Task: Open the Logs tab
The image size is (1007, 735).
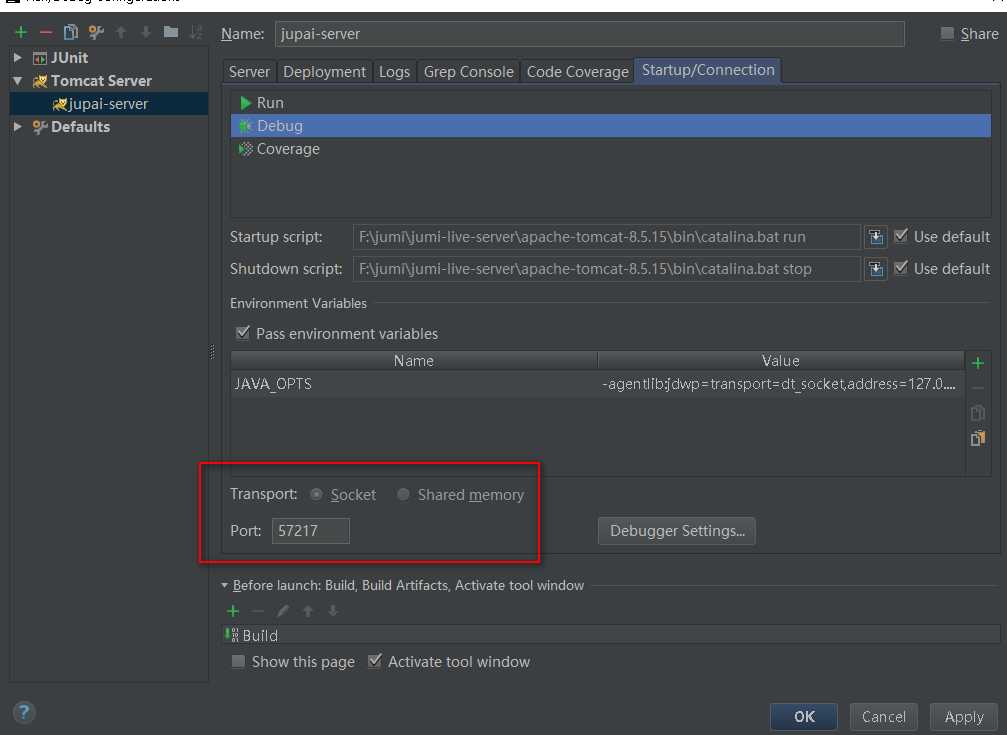Action: pos(394,71)
